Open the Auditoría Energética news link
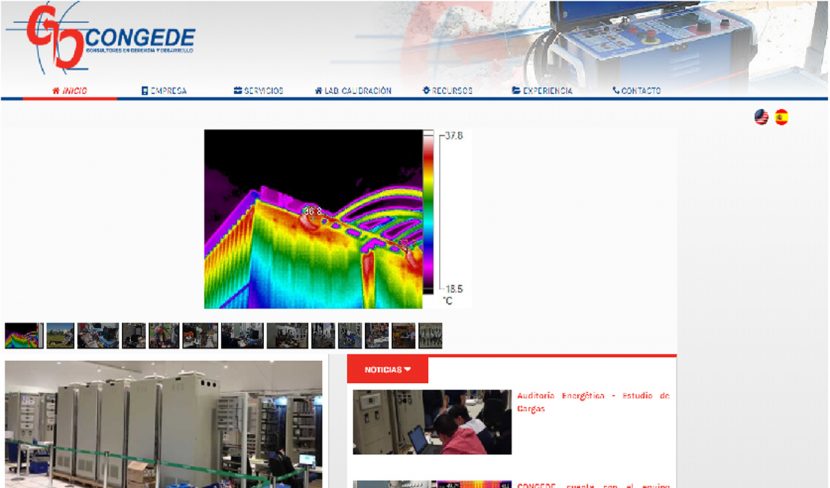The height and width of the screenshot is (488, 830). pos(593,402)
